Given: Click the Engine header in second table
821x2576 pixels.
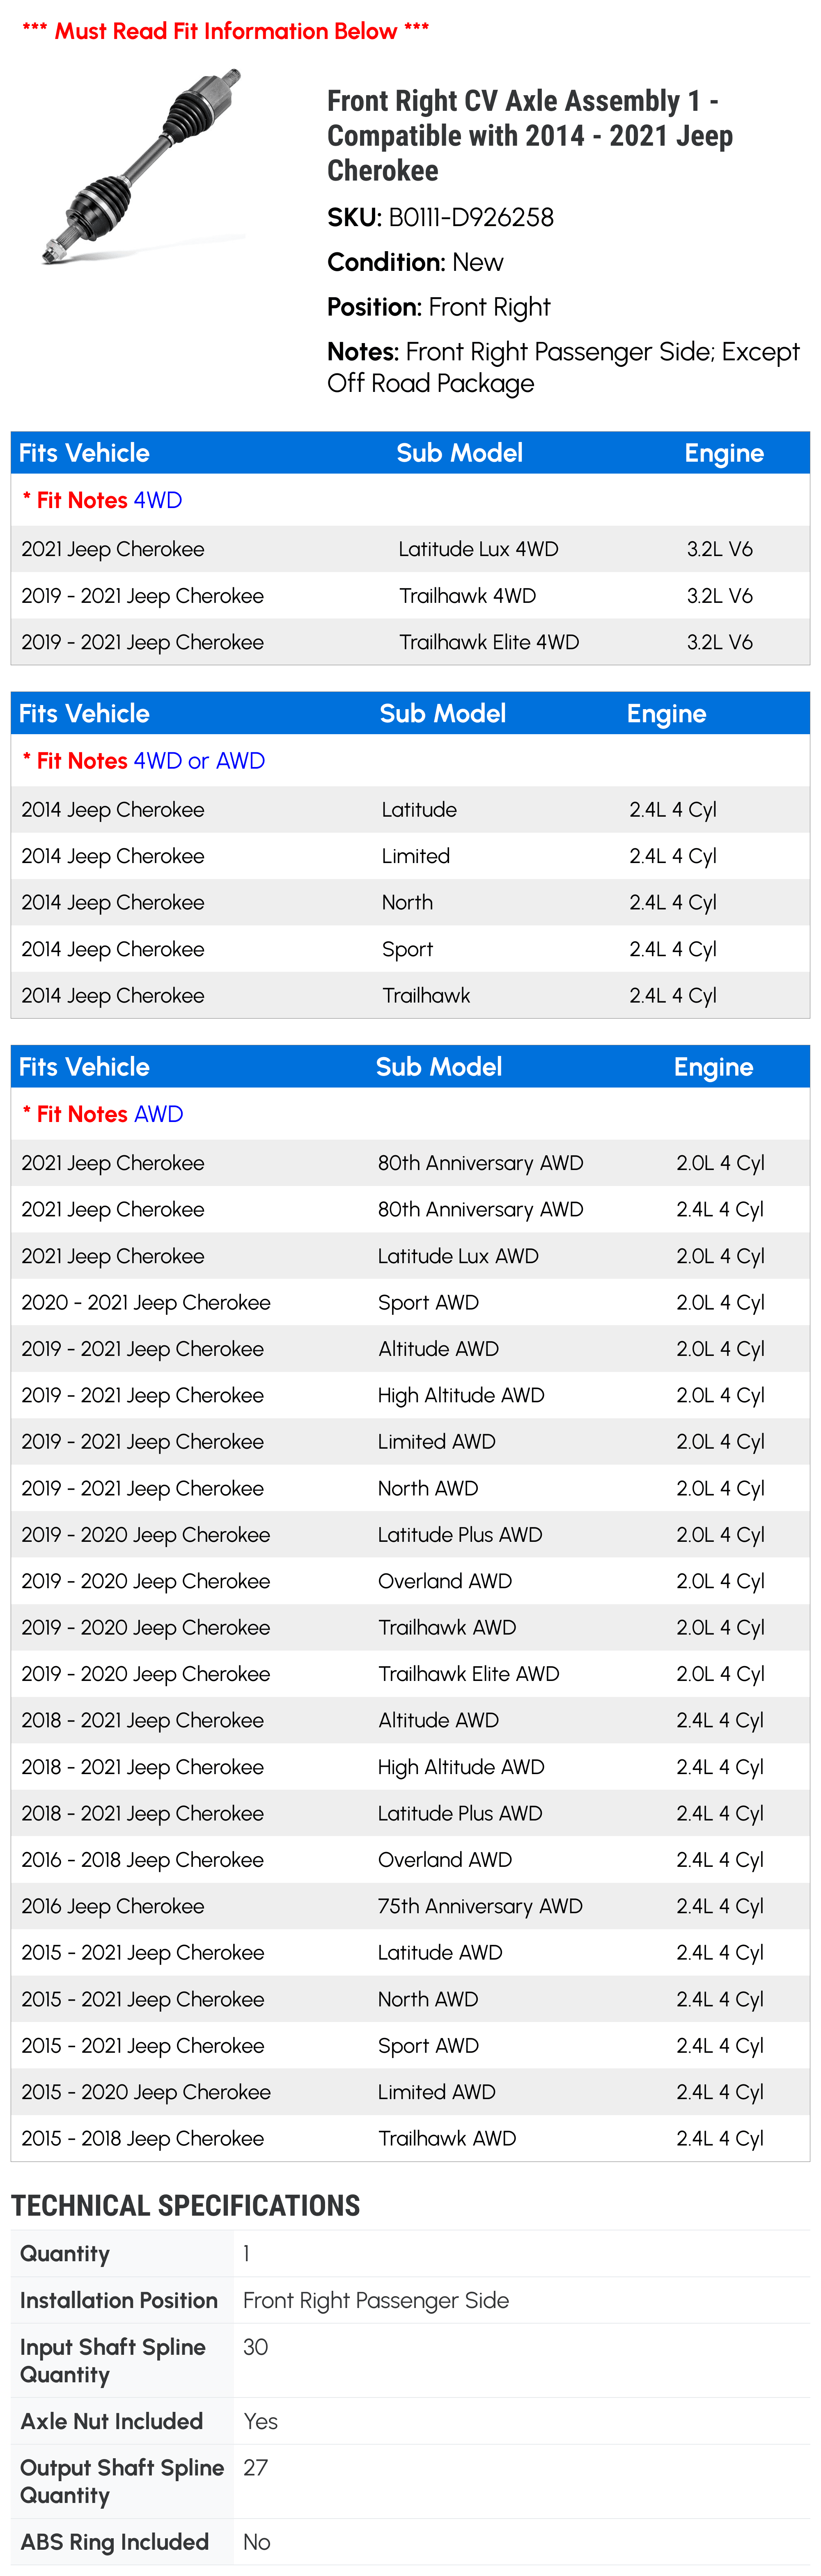Looking at the screenshot, I should tap(666, 714).
